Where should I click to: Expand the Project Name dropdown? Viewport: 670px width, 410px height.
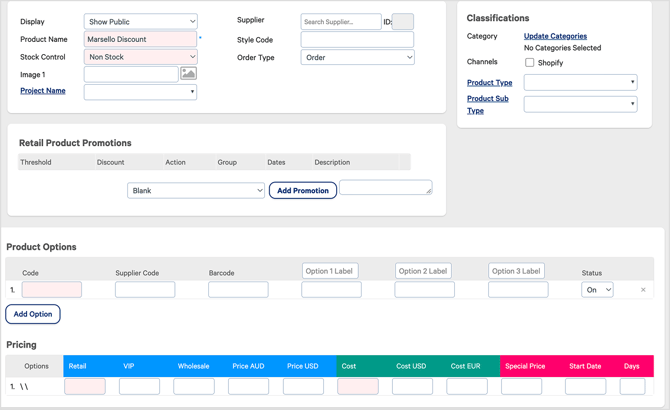tap(140, 92)
